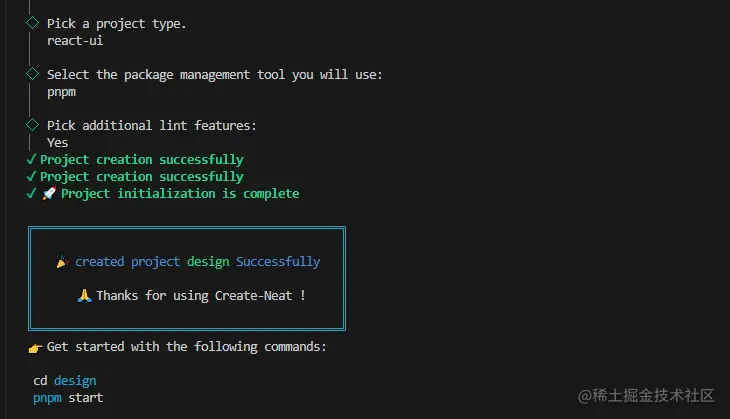Image resolution: width=730 pixels, height=419 pixels.
Task: Click the diamond marker beside Pick a project type
Action: 33,22
